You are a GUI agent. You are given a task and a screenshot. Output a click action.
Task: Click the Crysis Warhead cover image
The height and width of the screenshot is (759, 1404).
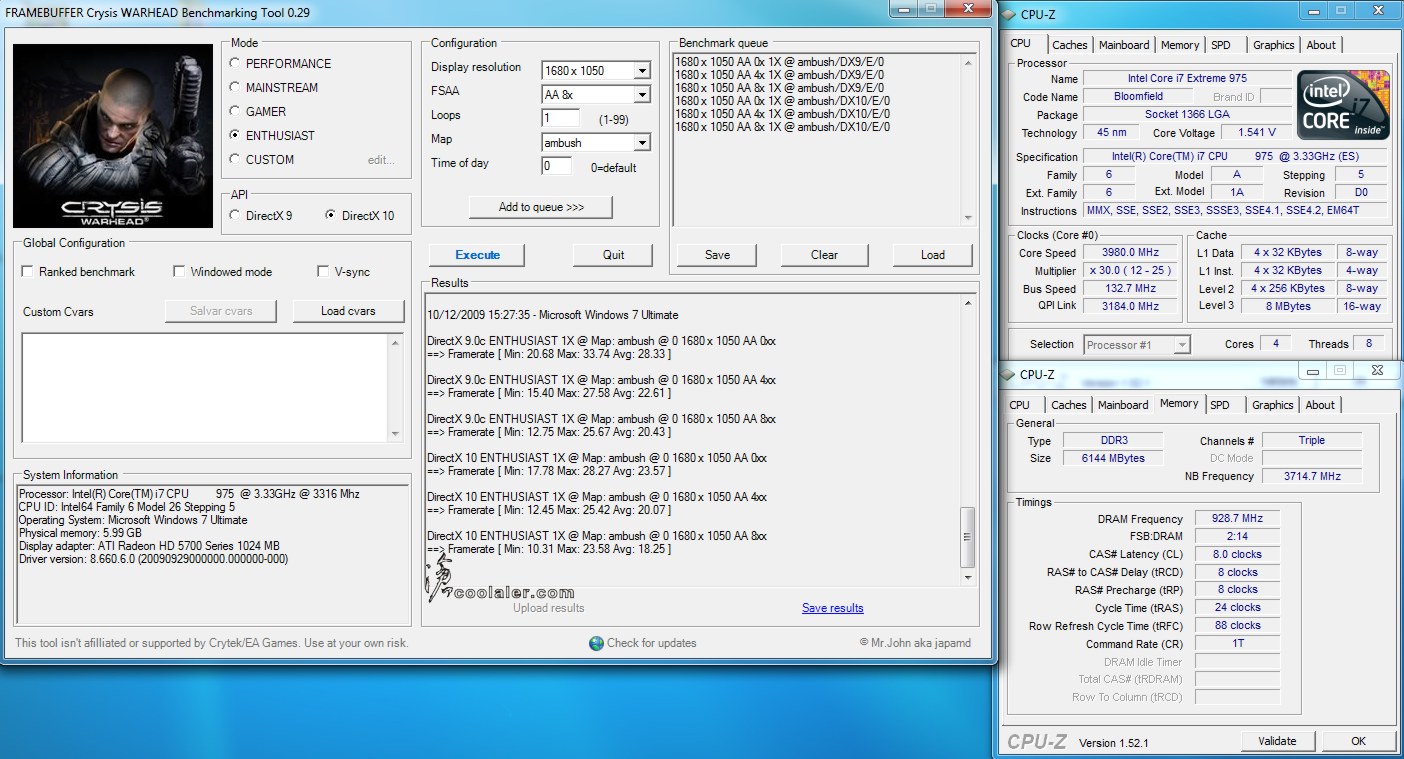pyautogui.click(x=112, y=136)
